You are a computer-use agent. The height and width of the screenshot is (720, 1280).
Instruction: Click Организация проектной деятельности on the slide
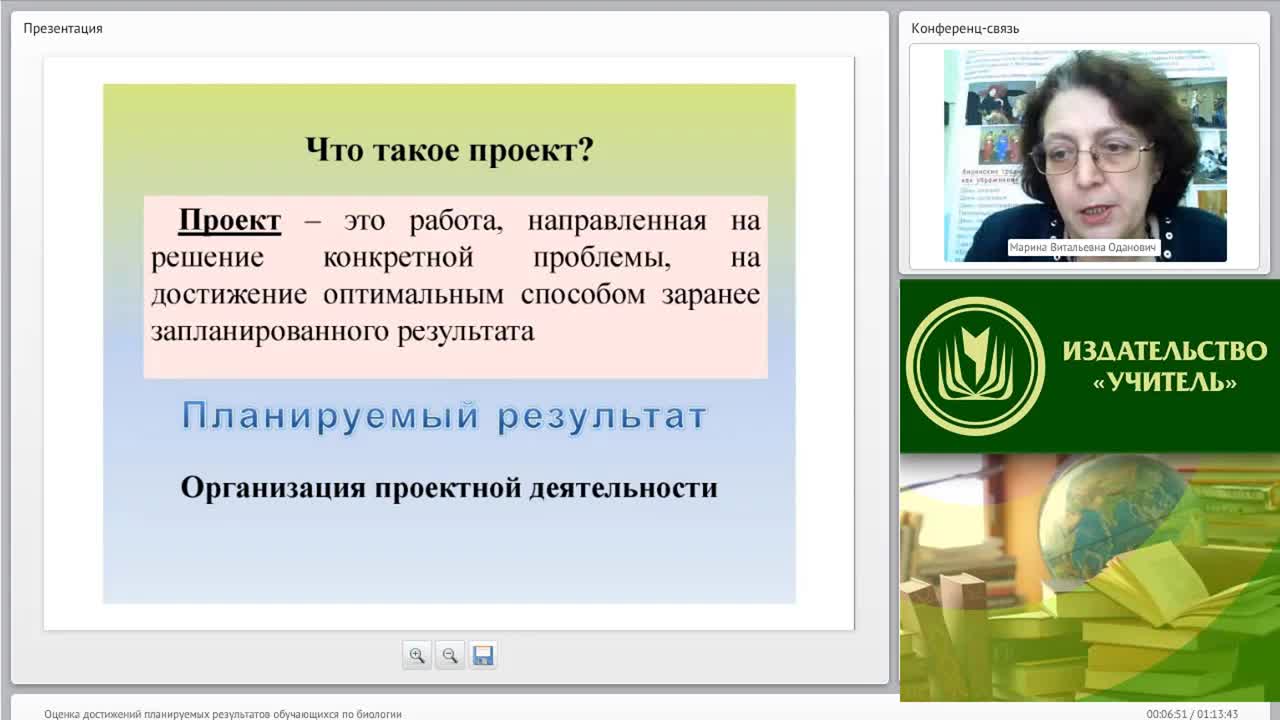[449, 487]
